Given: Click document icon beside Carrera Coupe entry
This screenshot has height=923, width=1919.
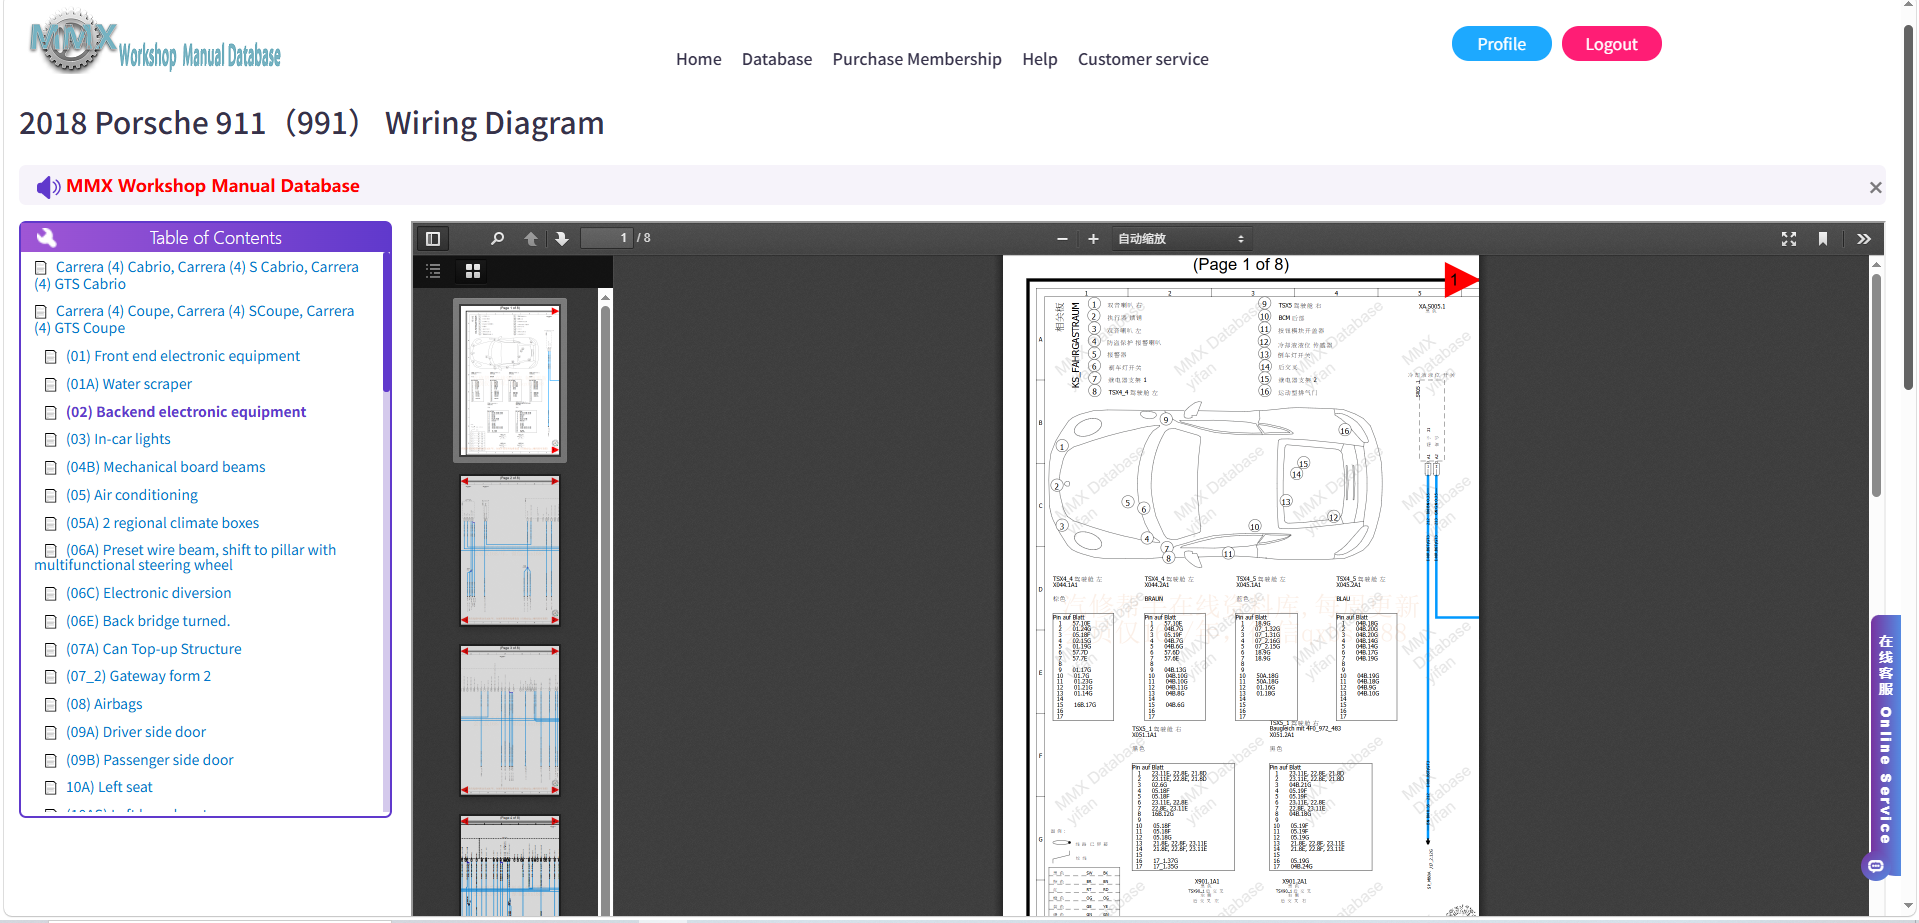Looking at the screenshot, I should coord(41,312).
